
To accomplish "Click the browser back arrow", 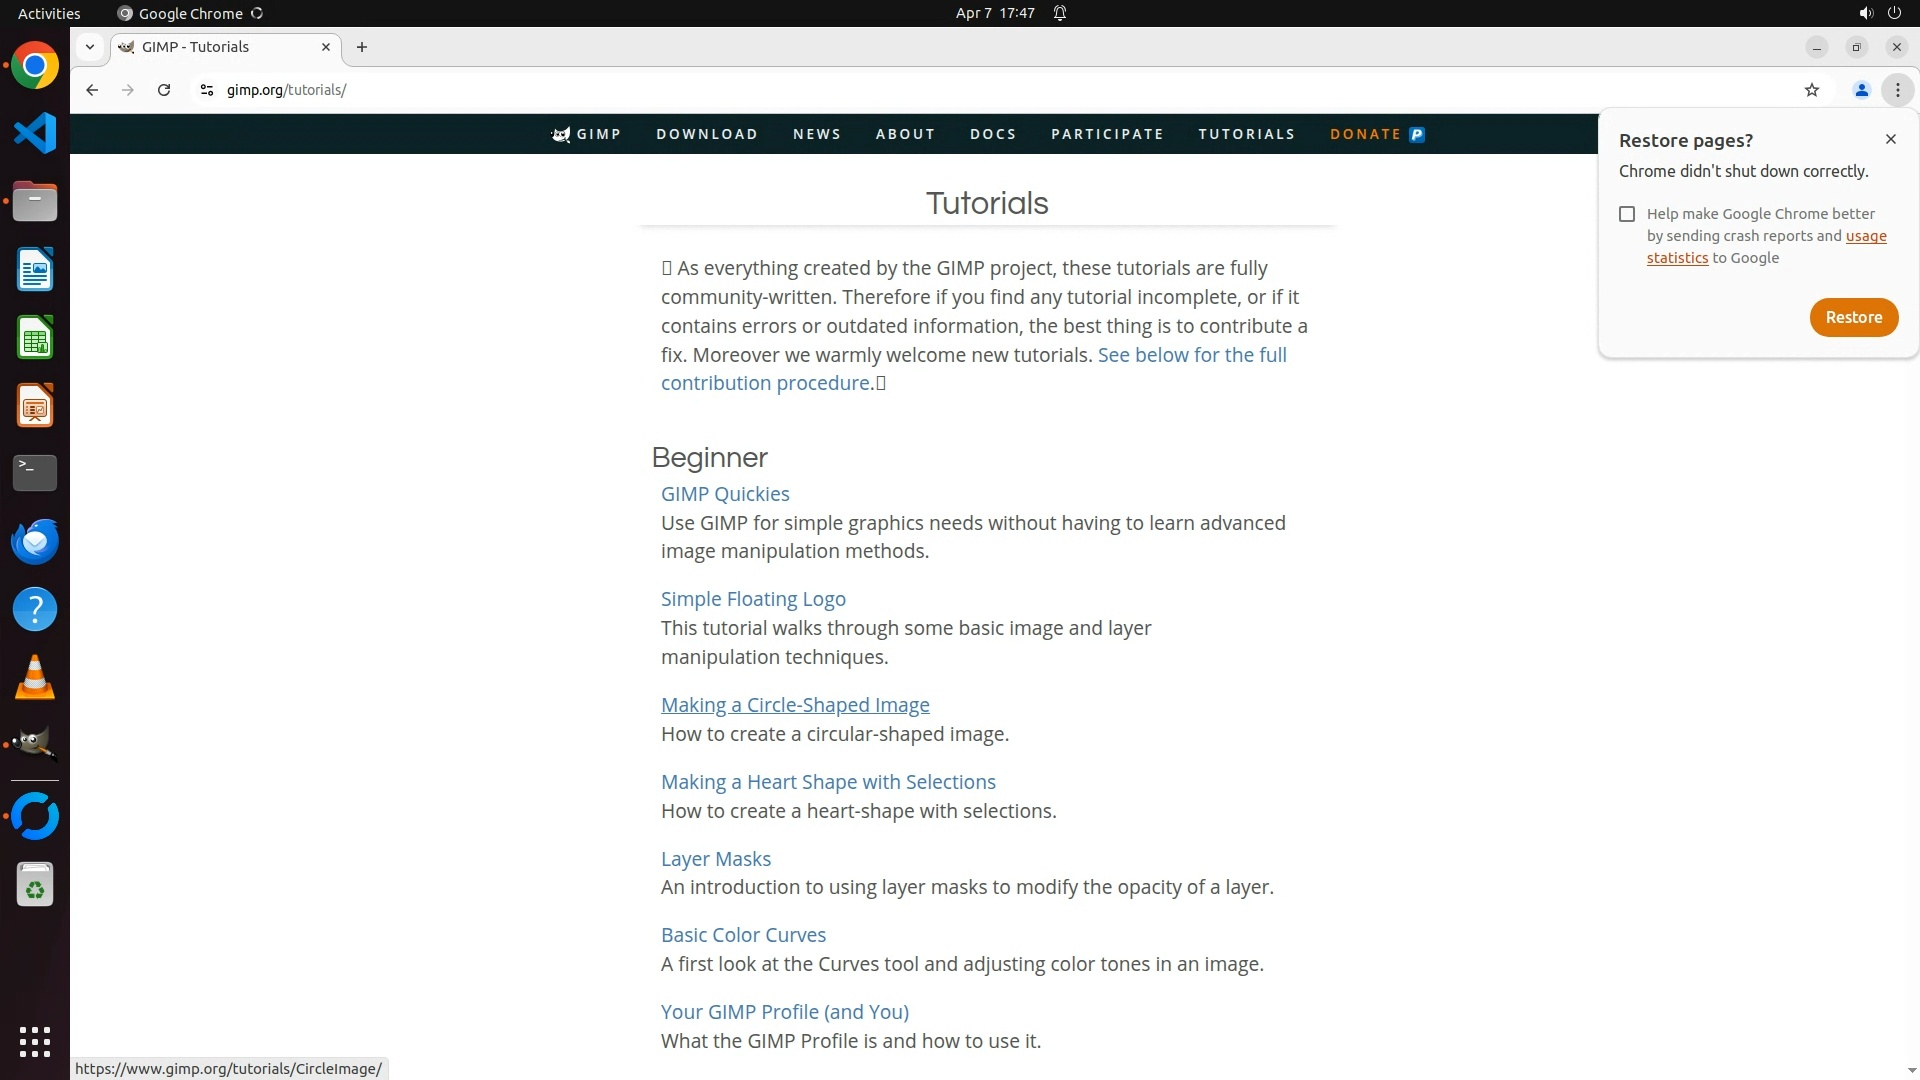I will (x=92, y=90).
